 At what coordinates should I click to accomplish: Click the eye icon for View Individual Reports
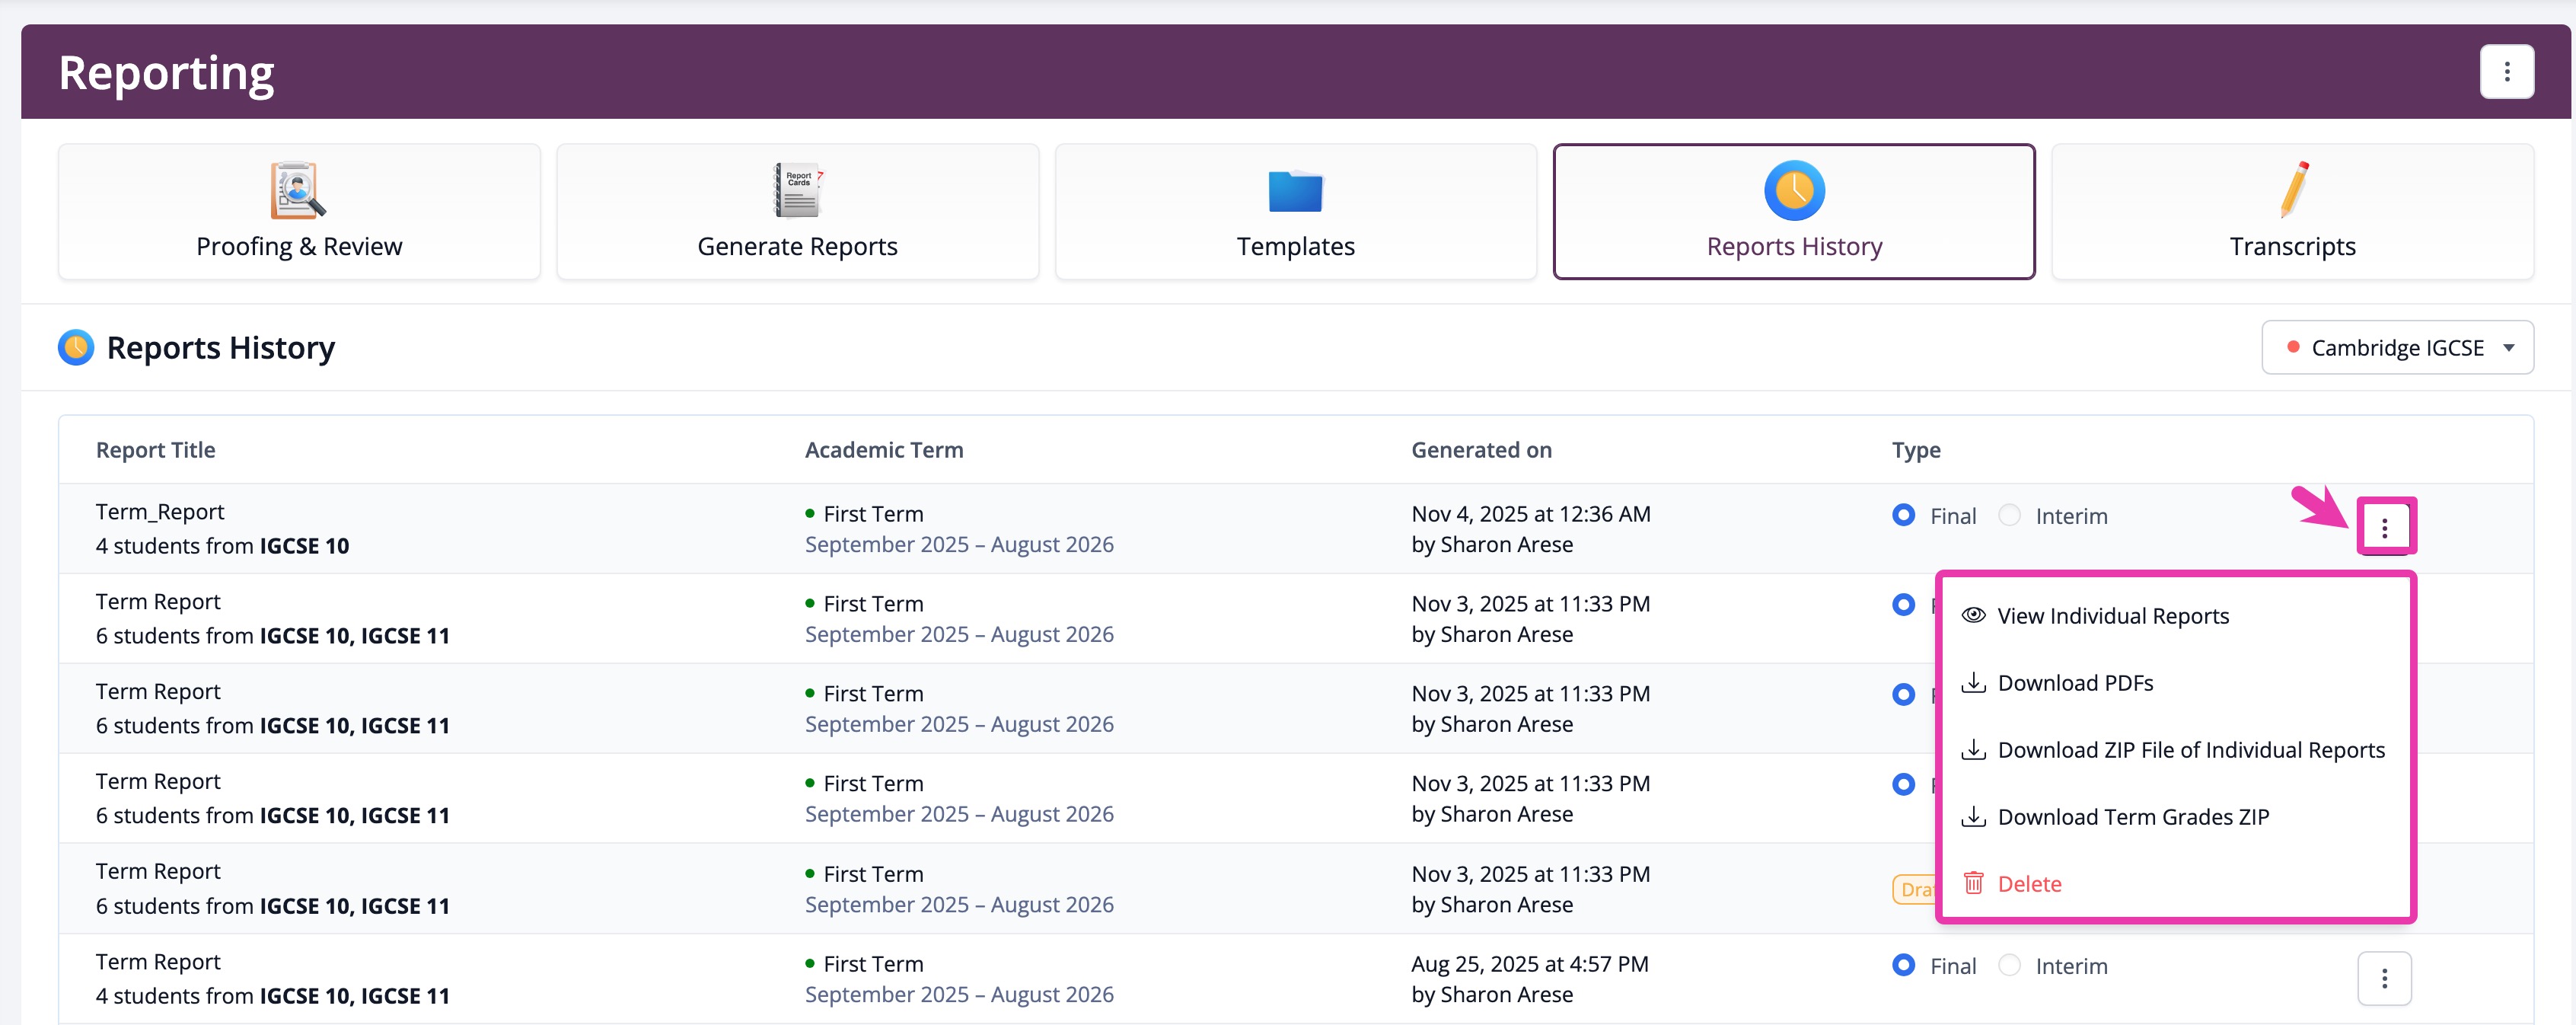[1973, 615]
